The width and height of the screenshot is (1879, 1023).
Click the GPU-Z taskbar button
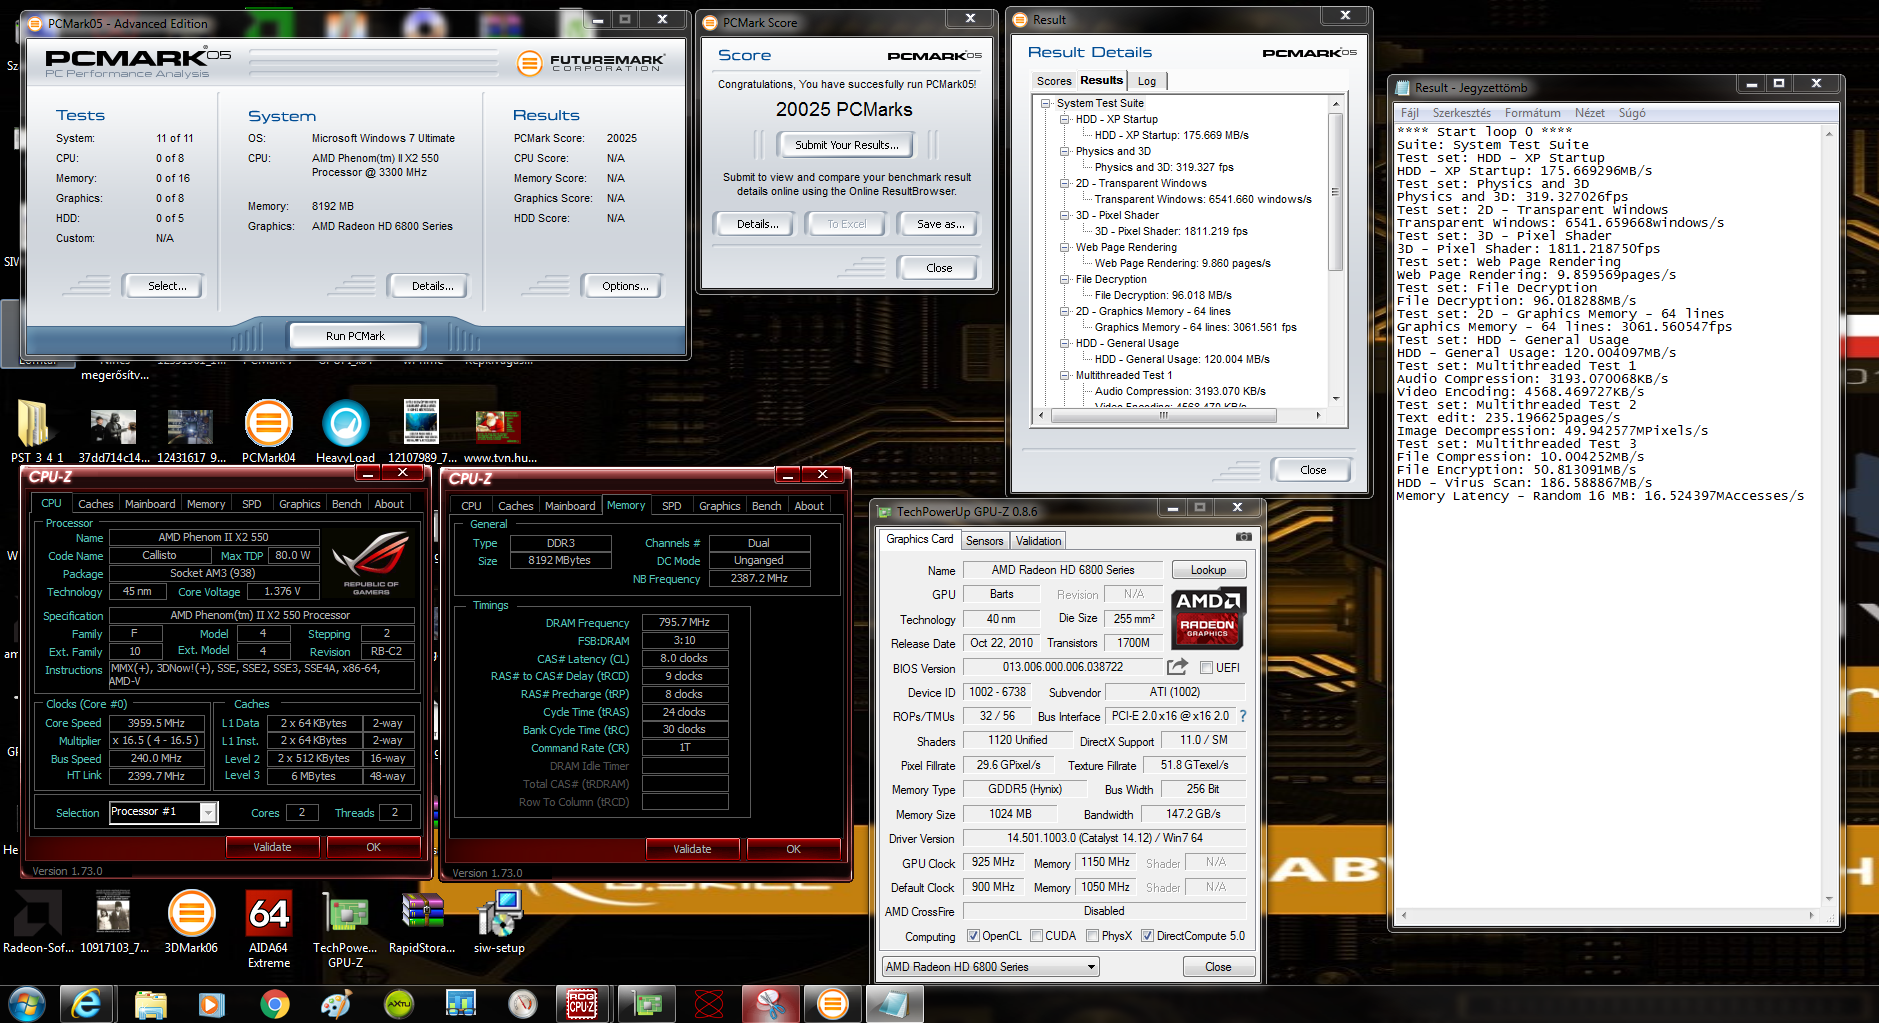coord(647,1003)
